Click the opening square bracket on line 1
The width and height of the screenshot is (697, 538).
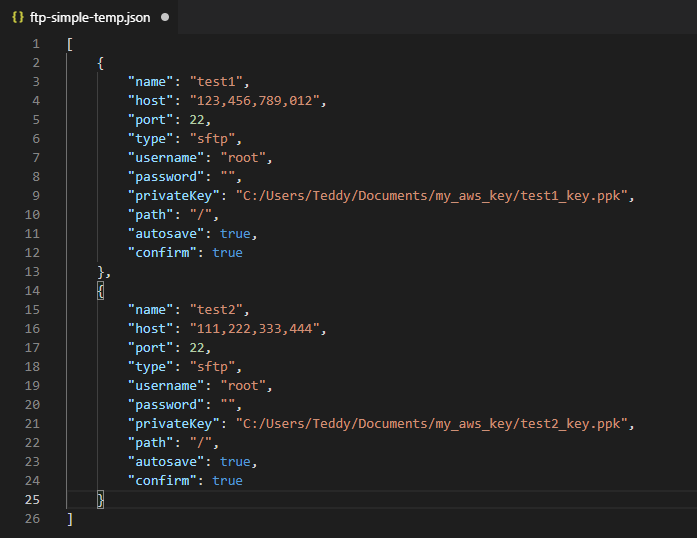point(70,44)
